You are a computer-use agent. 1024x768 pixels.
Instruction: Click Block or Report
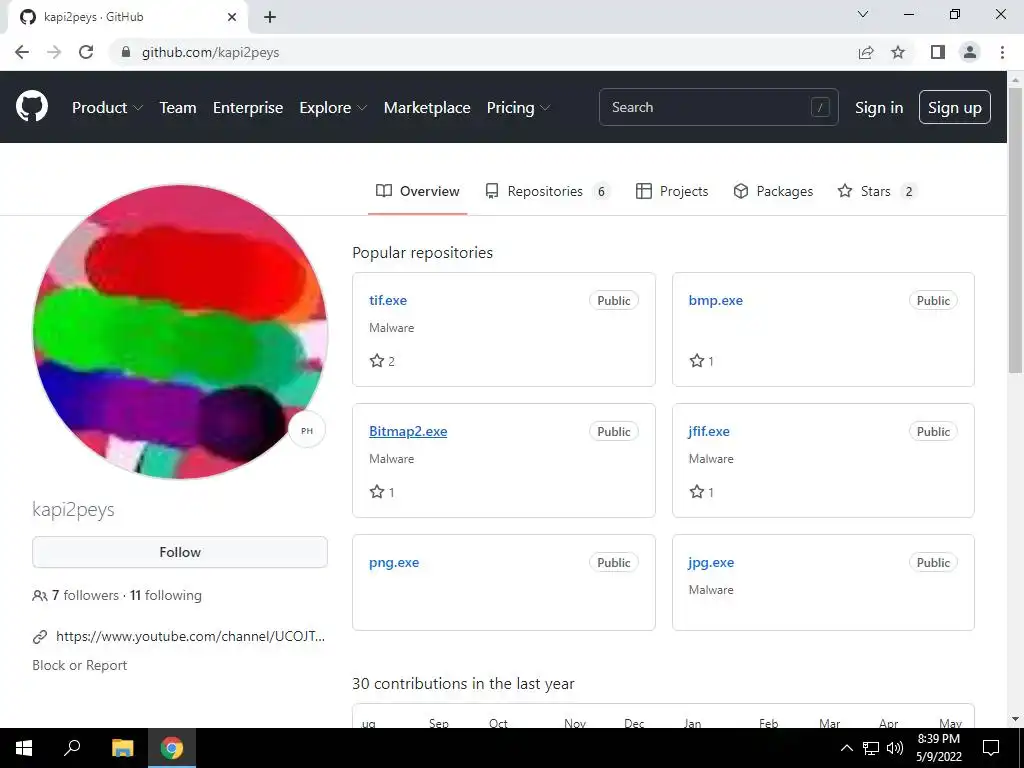(x=80, y=665)
